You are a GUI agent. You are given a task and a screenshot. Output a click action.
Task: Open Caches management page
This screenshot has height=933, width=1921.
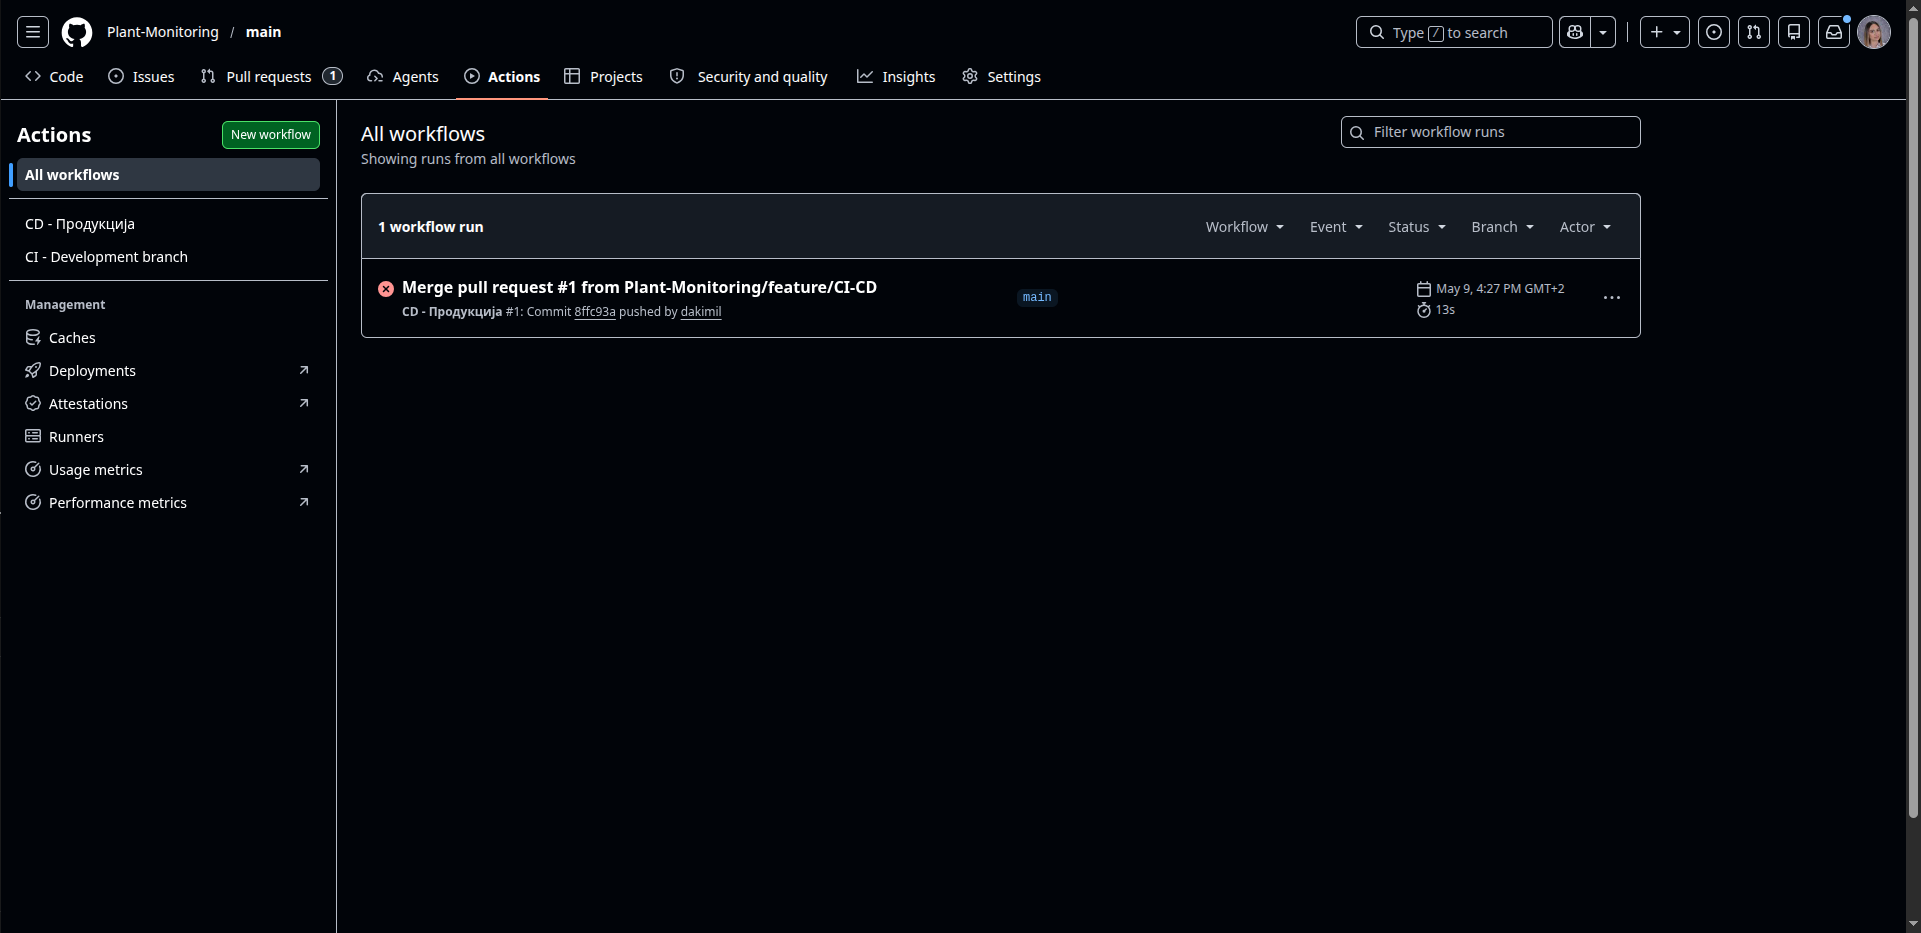click(168, 338)
